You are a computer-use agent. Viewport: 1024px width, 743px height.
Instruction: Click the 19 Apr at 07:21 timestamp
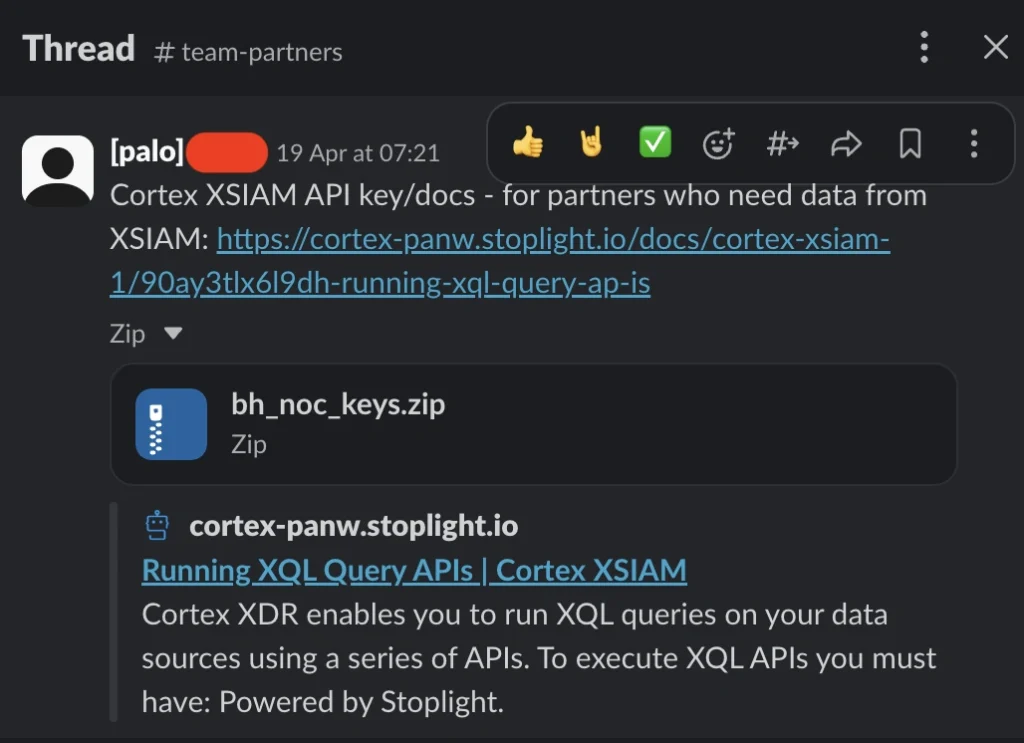click(358, 153)
